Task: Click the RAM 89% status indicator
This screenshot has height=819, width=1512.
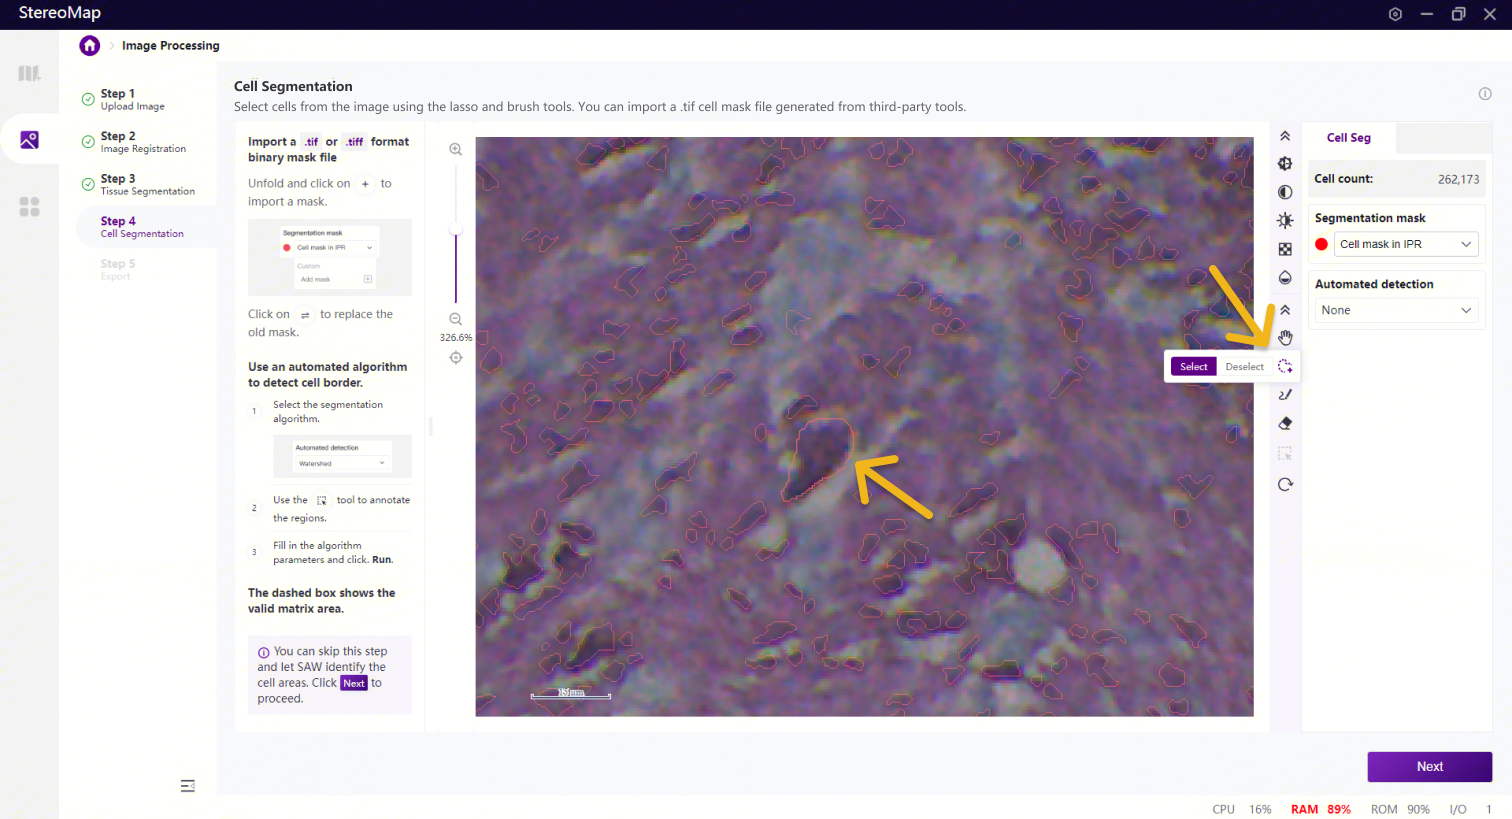Action: tap(1320, 810)
